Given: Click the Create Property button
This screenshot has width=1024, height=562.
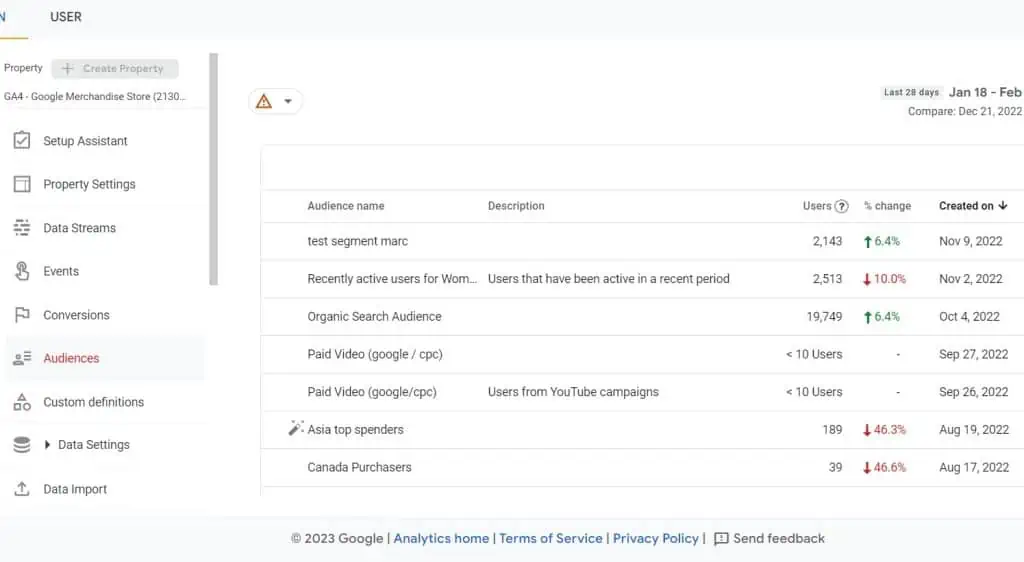Looking at the screenshot, I should tap(115, 68).
